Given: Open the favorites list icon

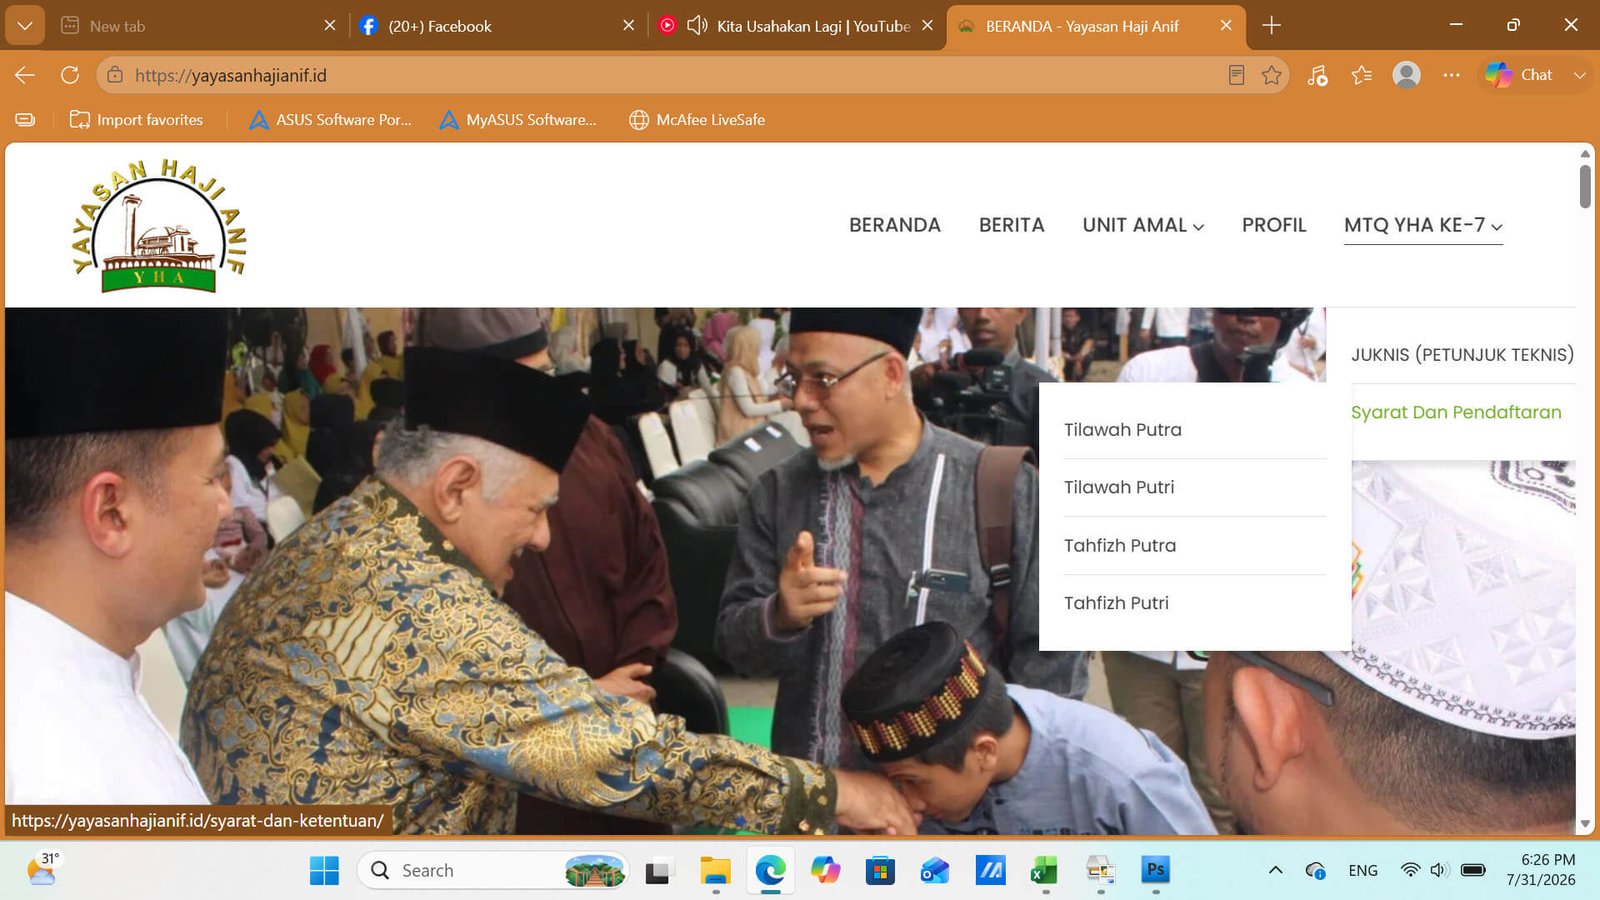Looking at the screenshot, I should (1361, 75).
